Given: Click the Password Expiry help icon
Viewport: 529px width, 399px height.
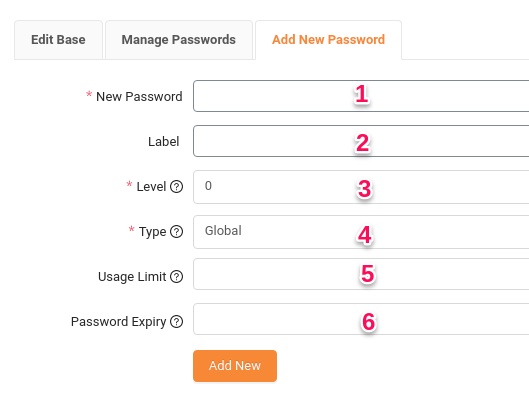Looking at the screenshot, I should (x=176, y=322).
